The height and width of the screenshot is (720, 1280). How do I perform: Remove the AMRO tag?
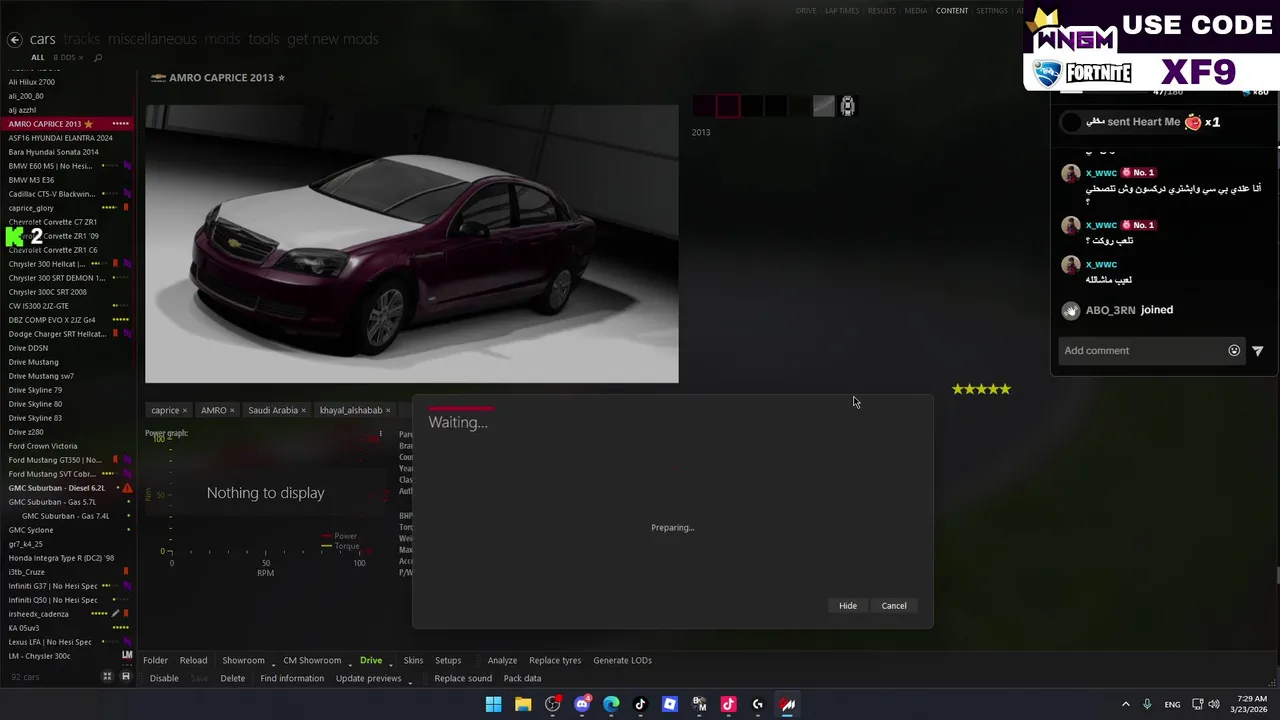[232, 411]
